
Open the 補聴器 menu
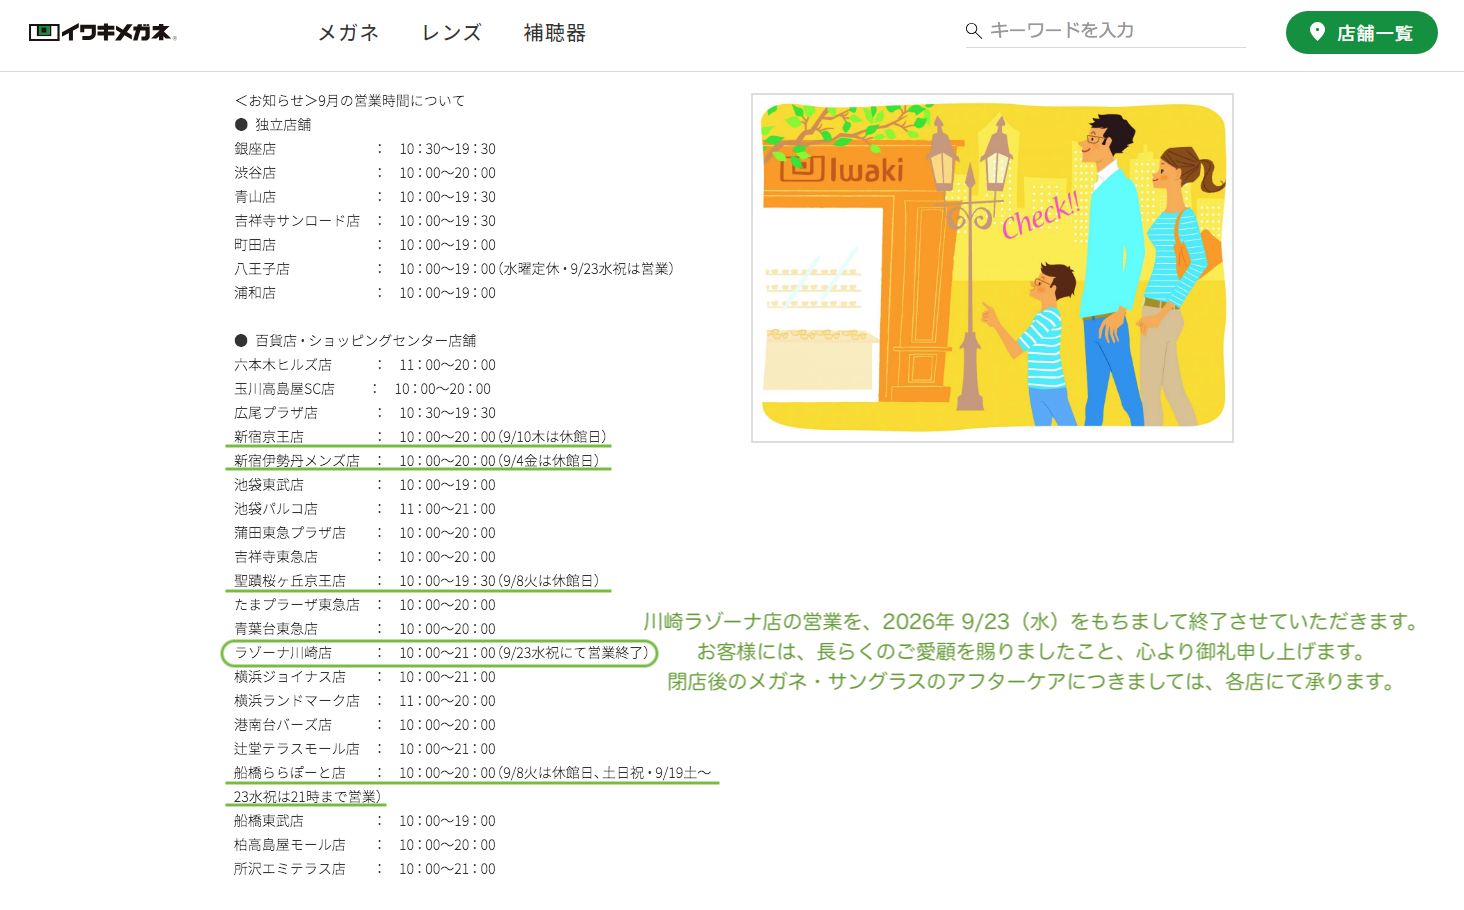555,33
